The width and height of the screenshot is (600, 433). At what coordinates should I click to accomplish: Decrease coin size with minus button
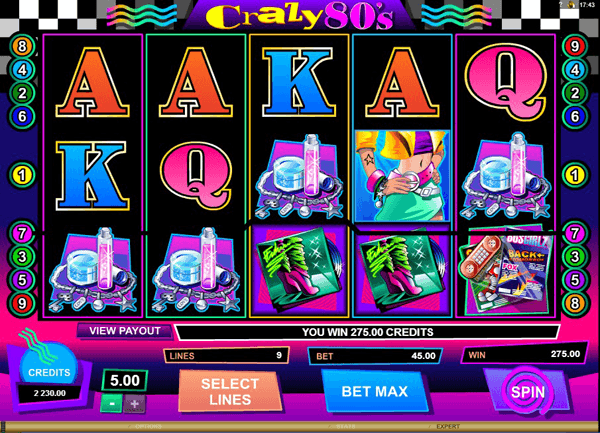pyautogui.click(x=111, y=404)
